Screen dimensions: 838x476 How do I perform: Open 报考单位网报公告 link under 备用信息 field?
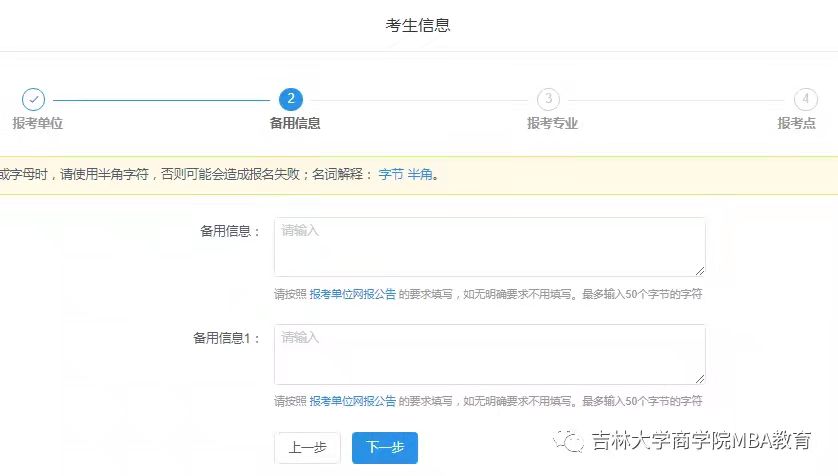(352, 295)
